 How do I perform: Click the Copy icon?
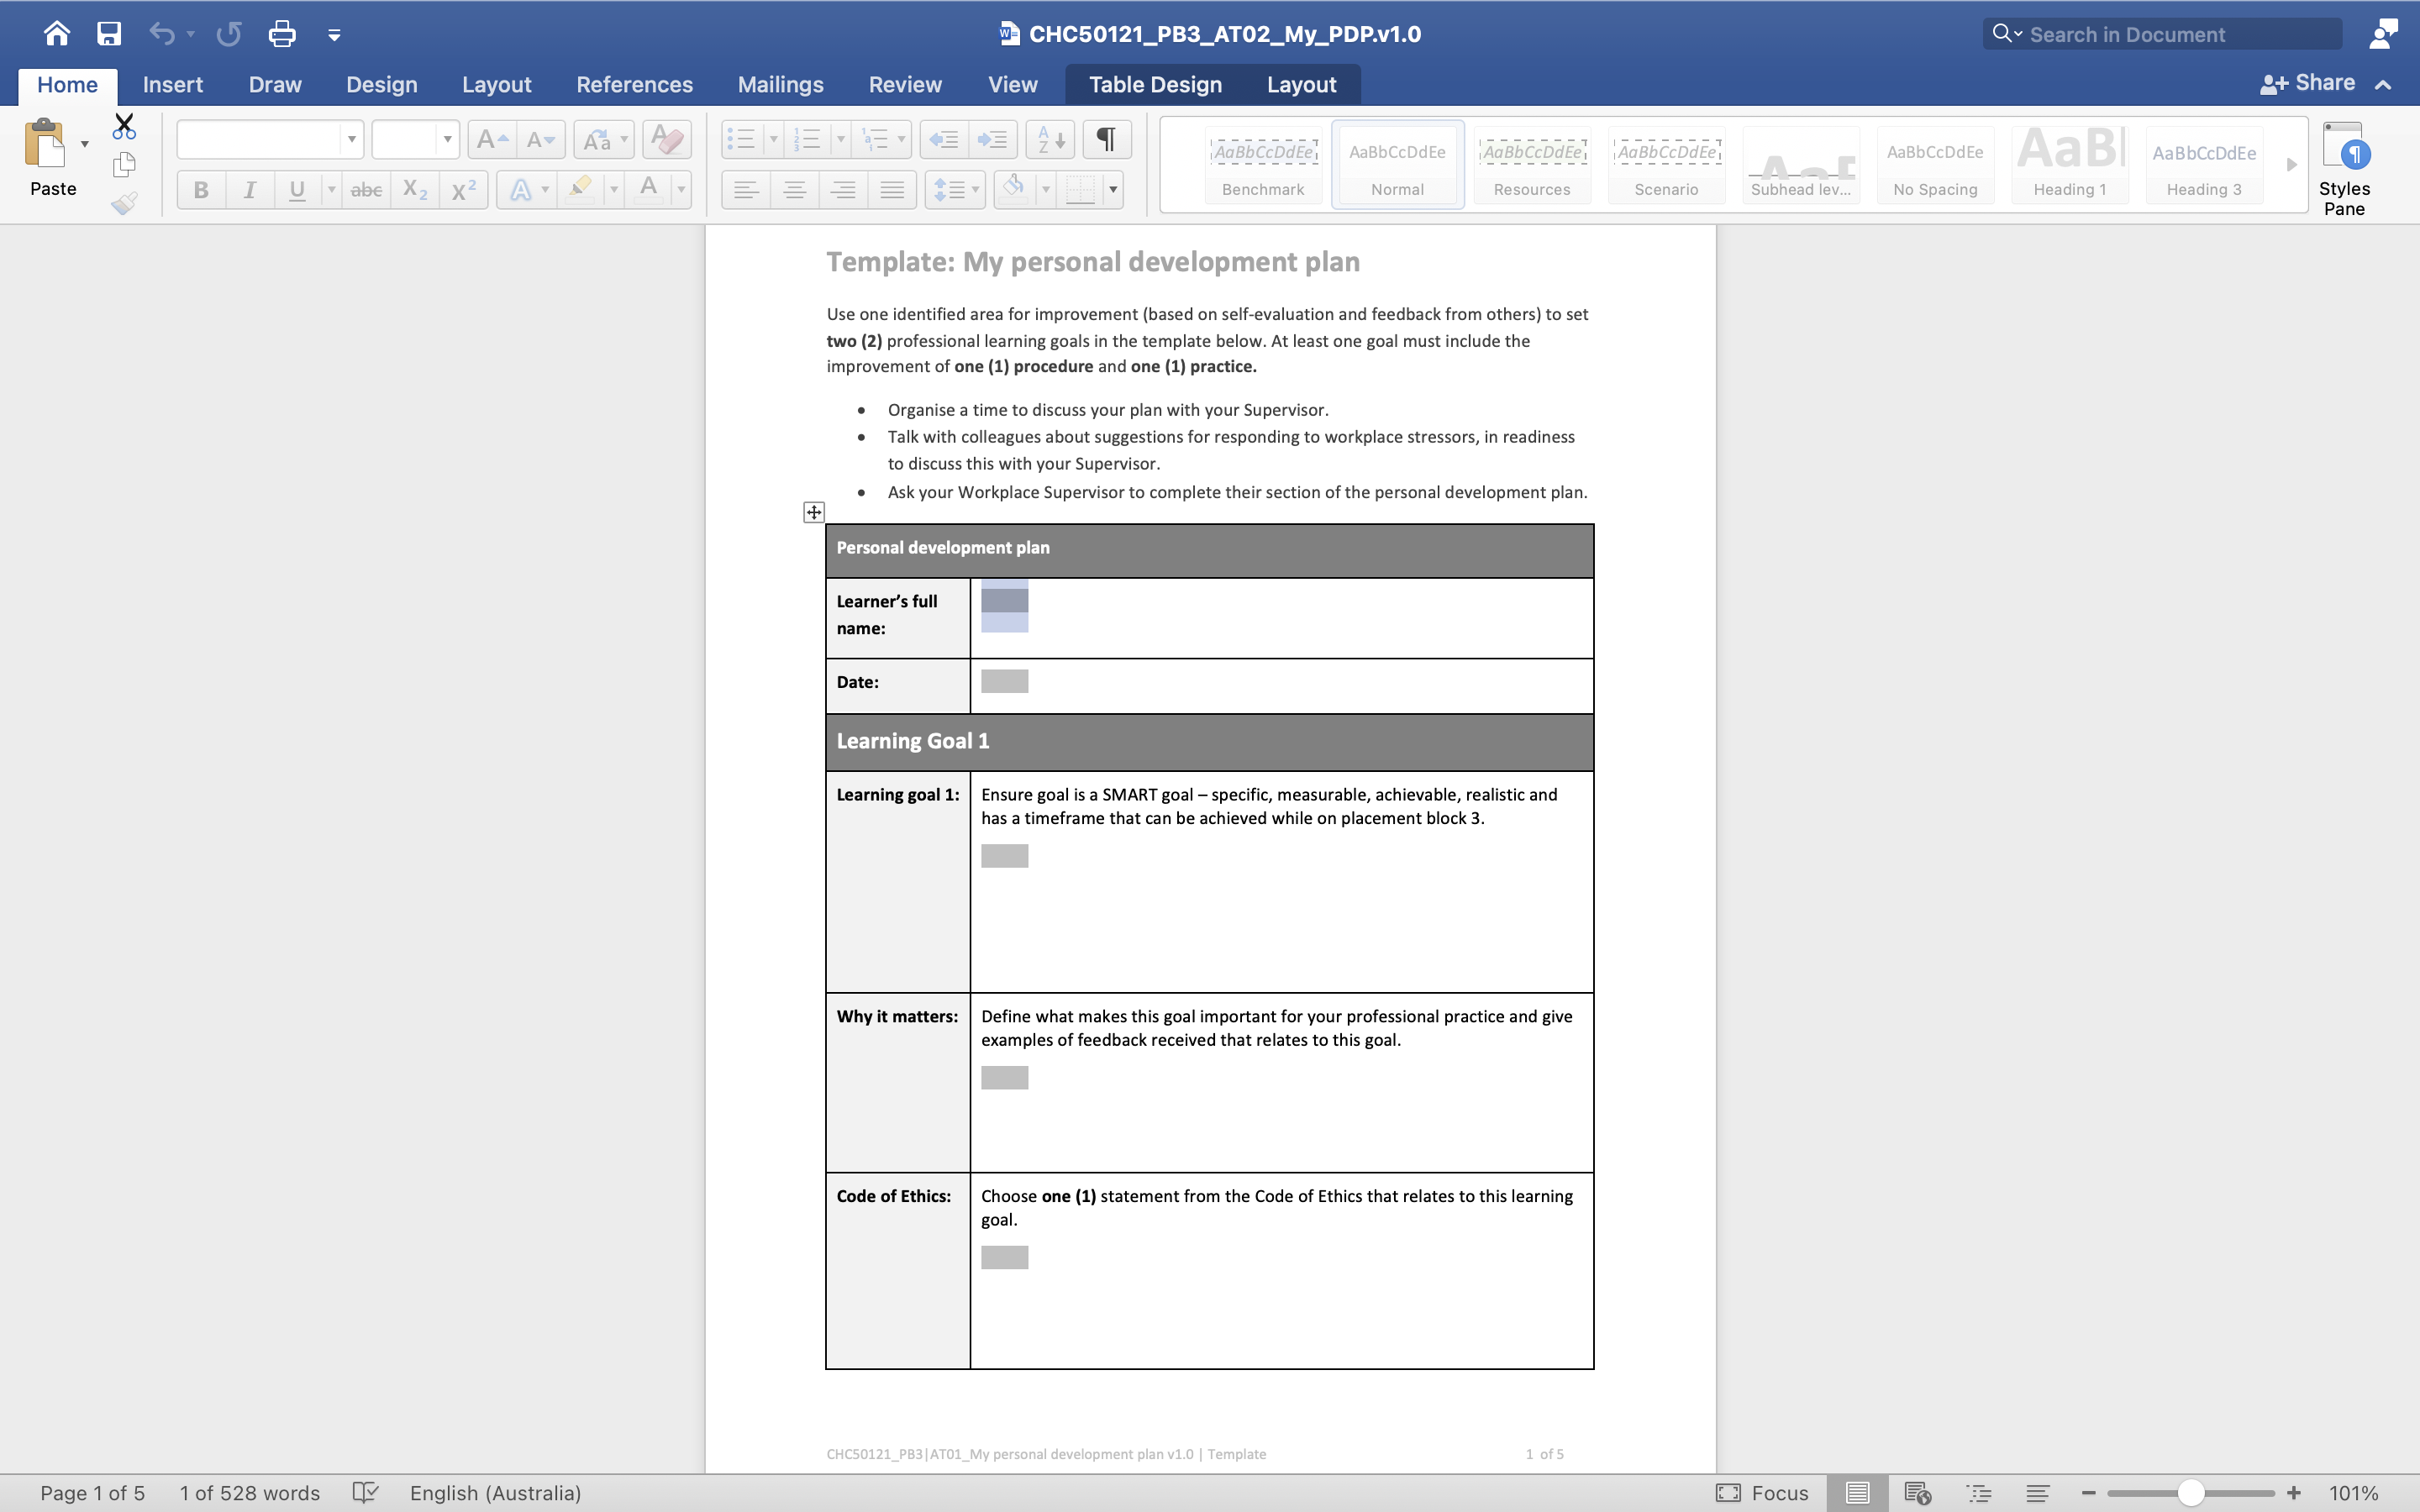click(x=125, y=163)
